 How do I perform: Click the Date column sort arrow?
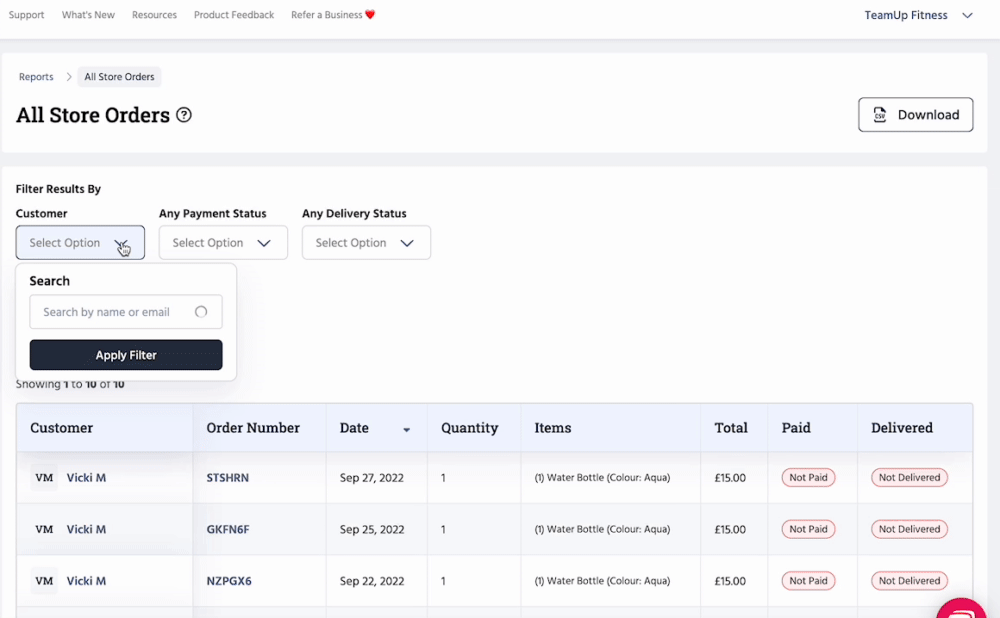click(x=406, y=429)
